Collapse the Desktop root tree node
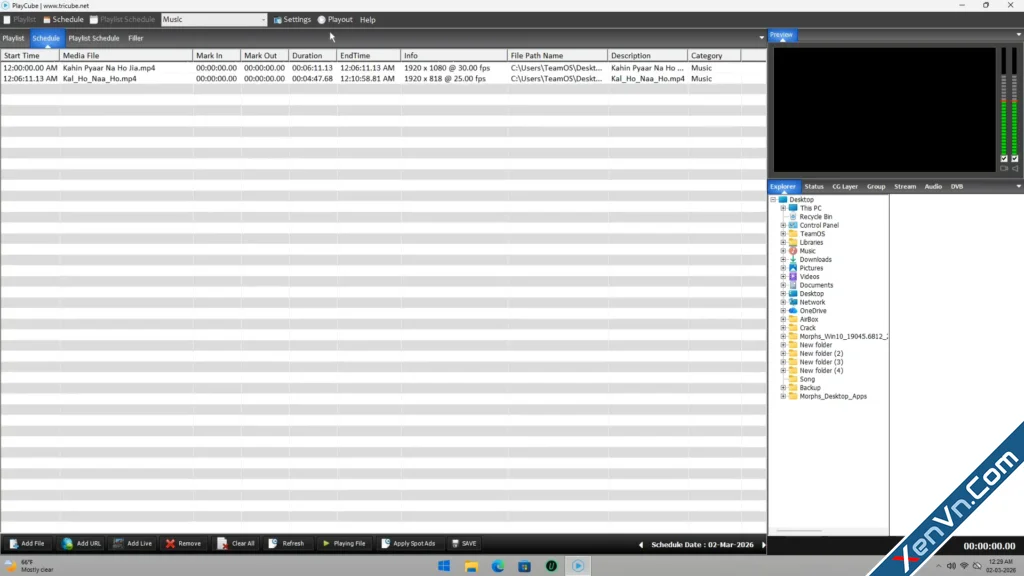This screenshot has width=1024, height=576. coord(773,200)
